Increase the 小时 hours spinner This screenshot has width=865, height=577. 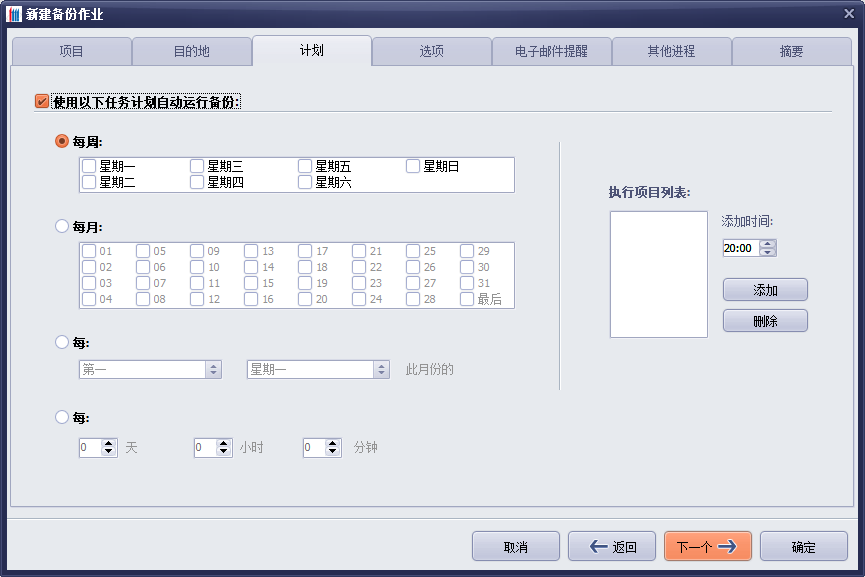[x=223, y=443]
